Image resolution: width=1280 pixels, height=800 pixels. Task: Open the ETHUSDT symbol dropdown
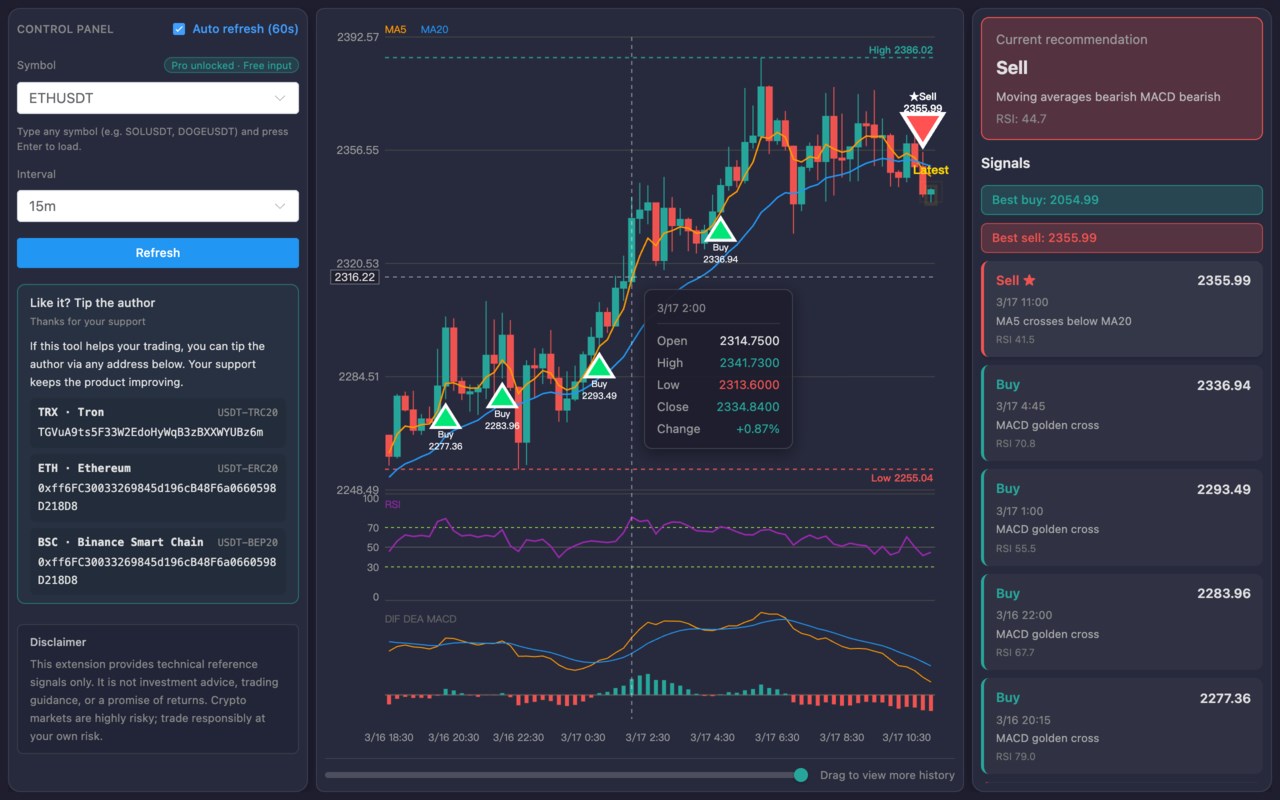[158, 98]
